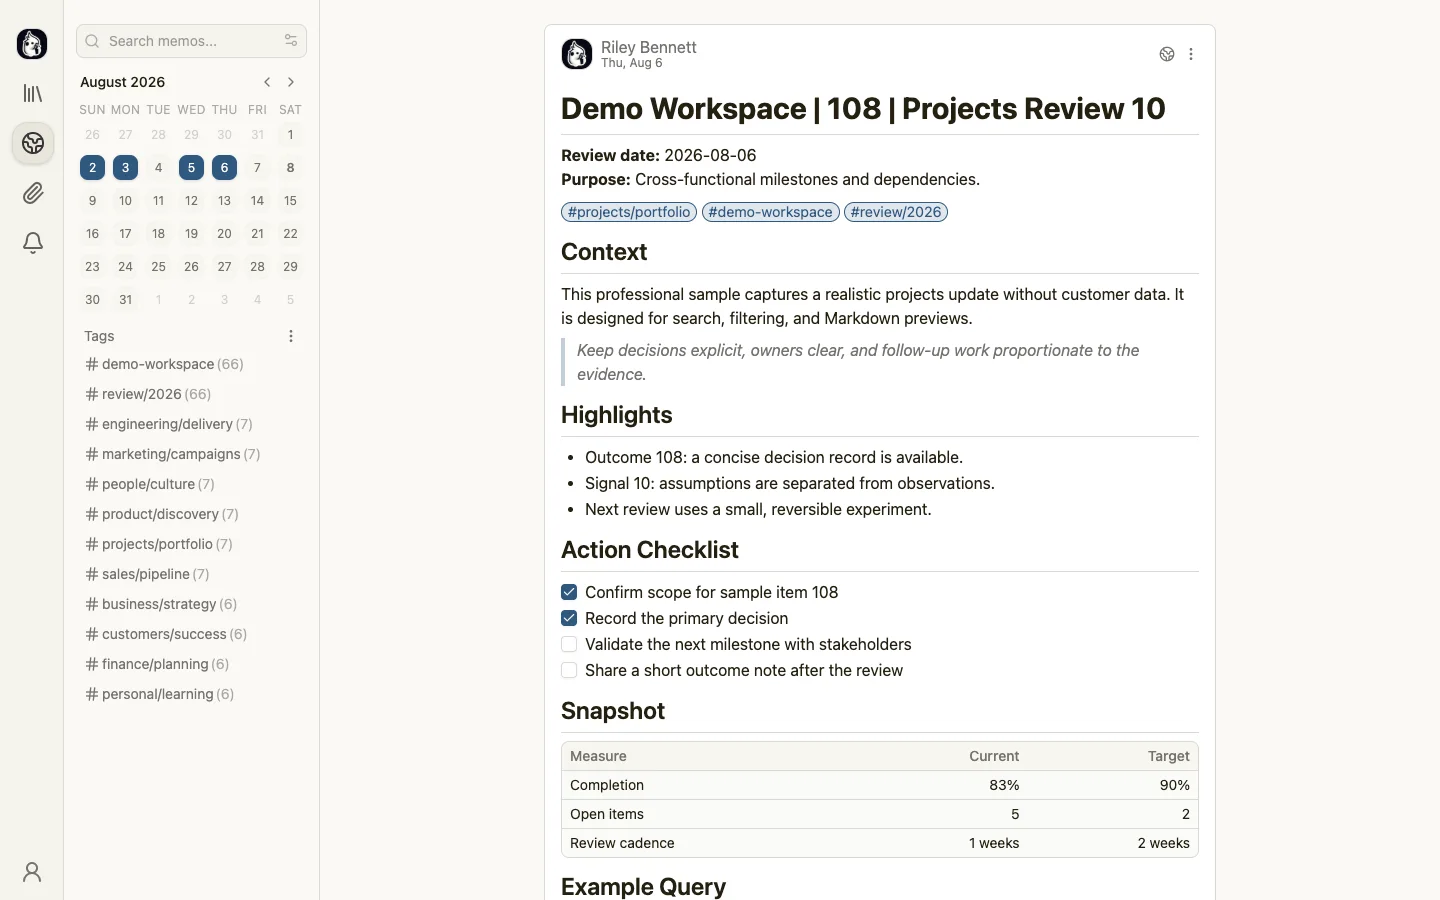1440x900 pixels.
Task: Check 'Share a short outcome note after the review'
Action: point(569,670)
